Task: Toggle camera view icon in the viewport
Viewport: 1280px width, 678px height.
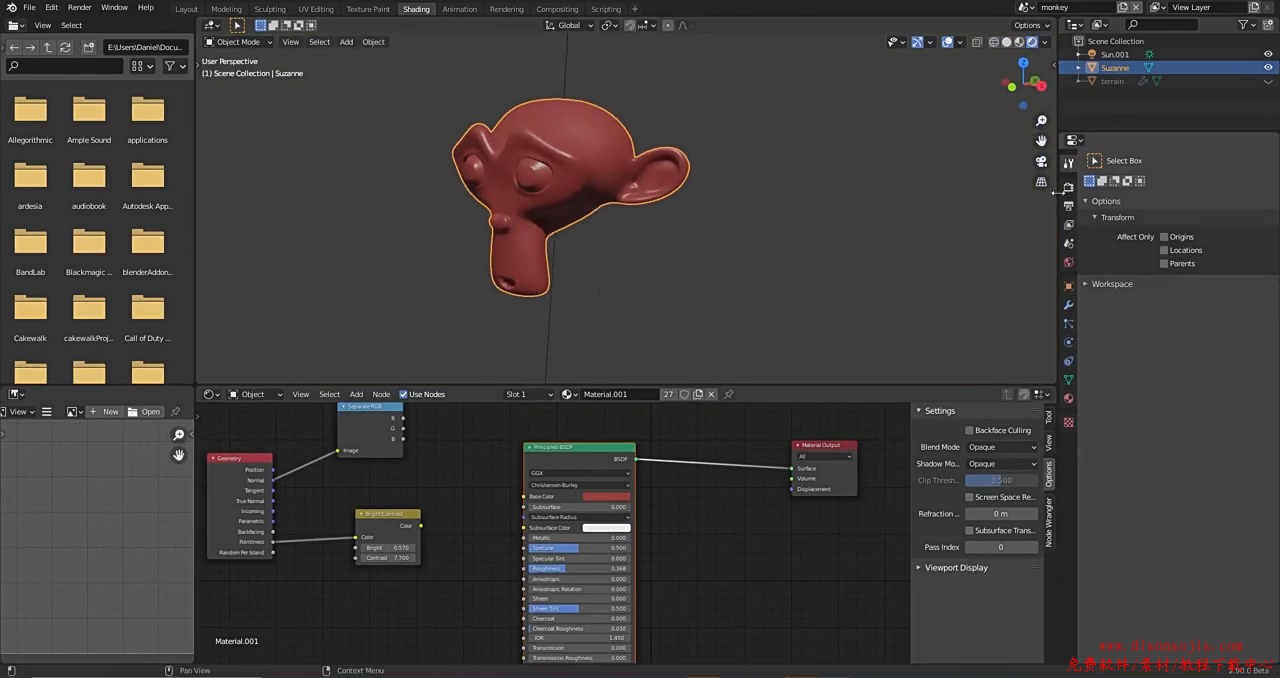Action: coord(1041,162)
